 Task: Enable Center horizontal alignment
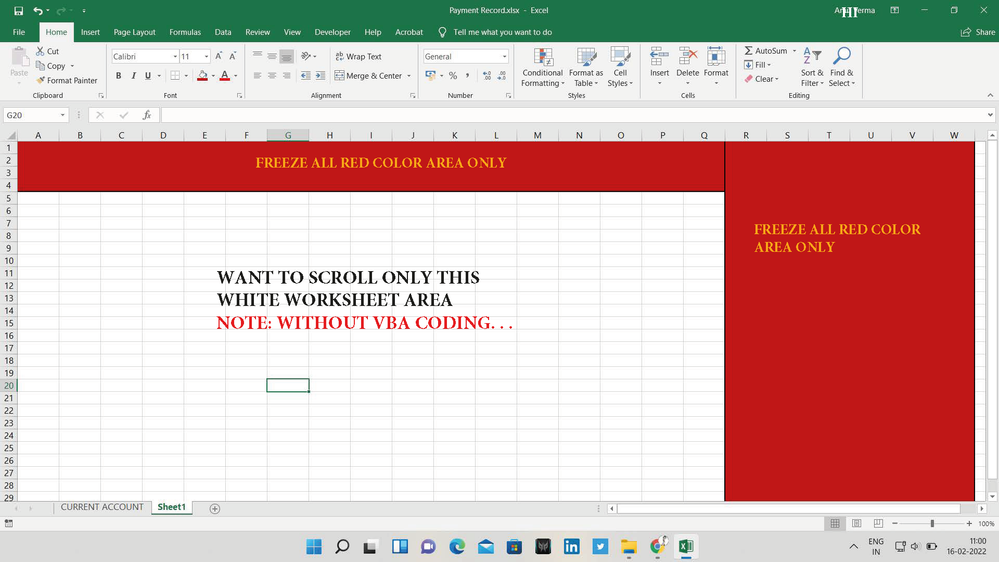click(272, 75)
